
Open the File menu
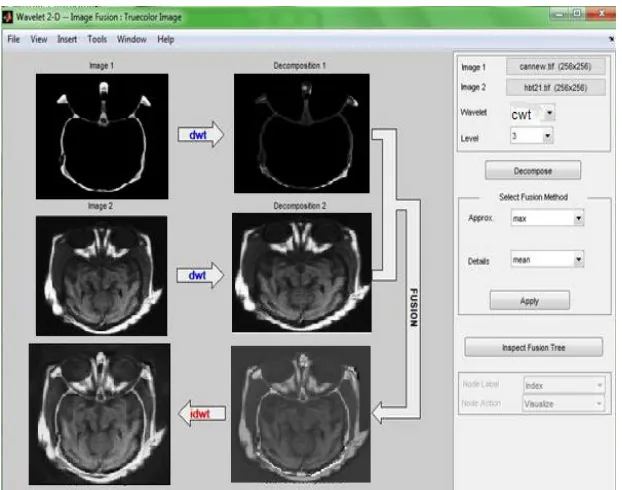[13, 39]
